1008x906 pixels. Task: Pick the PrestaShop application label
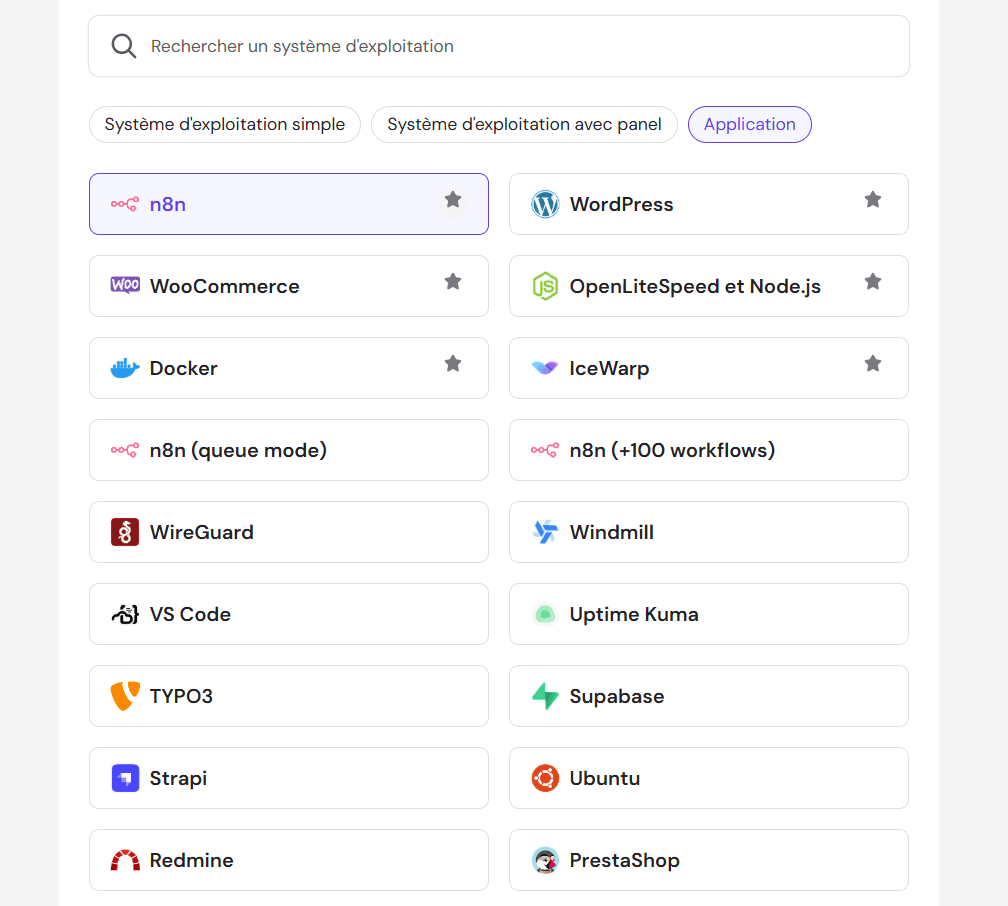[x=624, y=861]
